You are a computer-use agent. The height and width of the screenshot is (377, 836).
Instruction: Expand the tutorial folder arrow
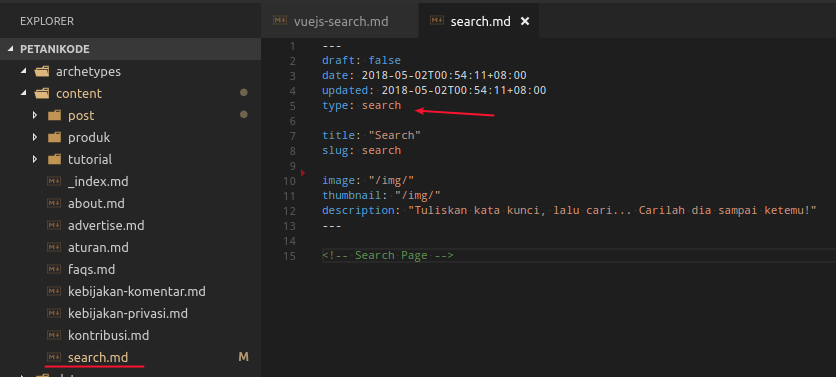35,159
